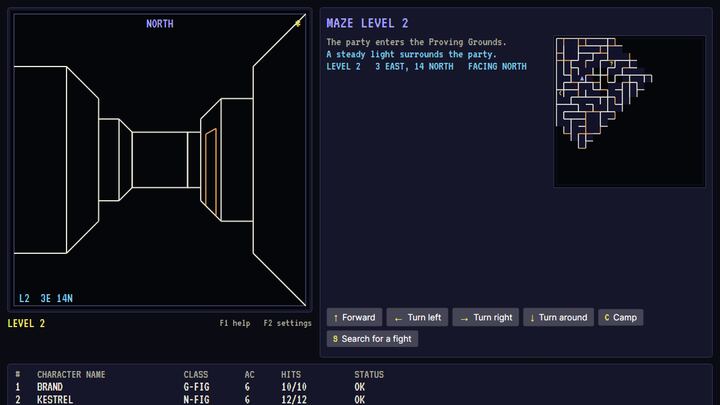Click the HITS column header
This screenshot has height=405, width=720.
coord(291,375)
